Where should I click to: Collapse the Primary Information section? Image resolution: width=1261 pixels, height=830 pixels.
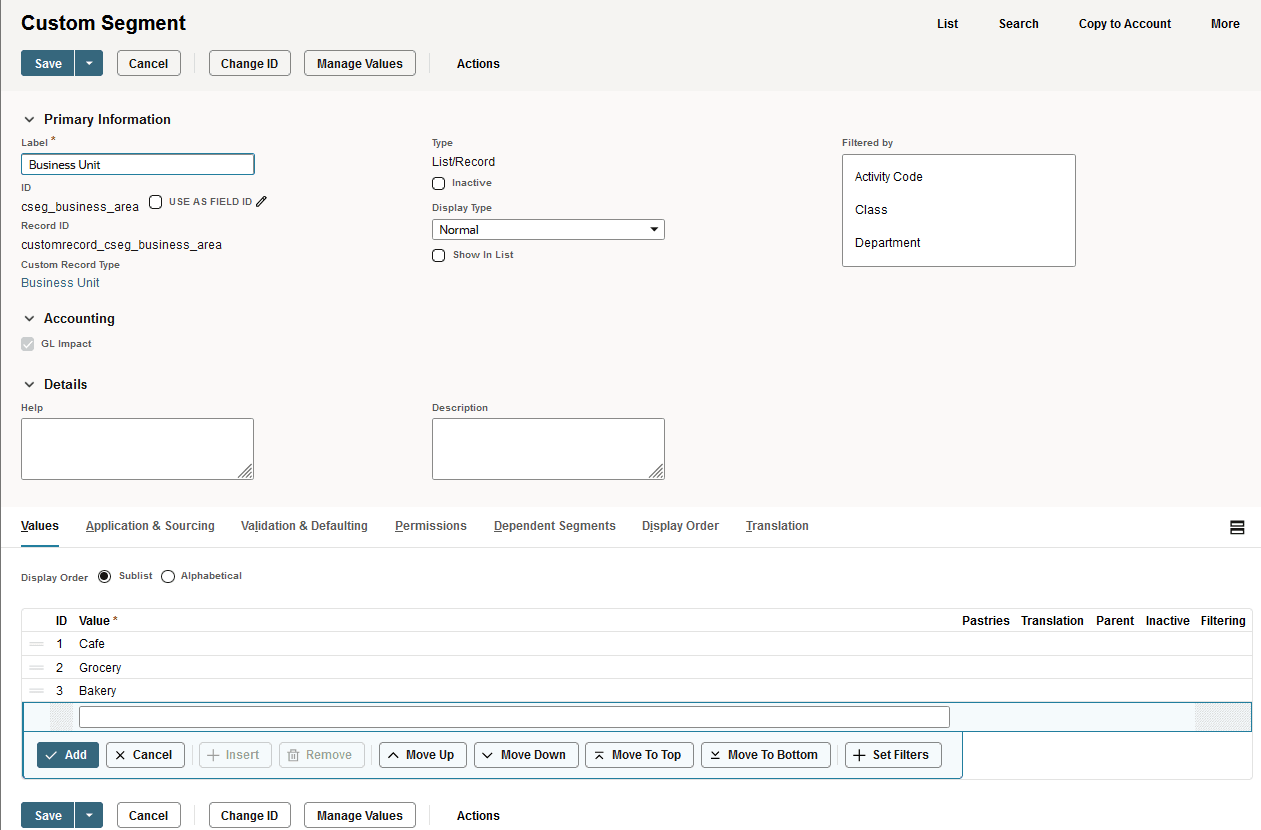tap(29, 119)
